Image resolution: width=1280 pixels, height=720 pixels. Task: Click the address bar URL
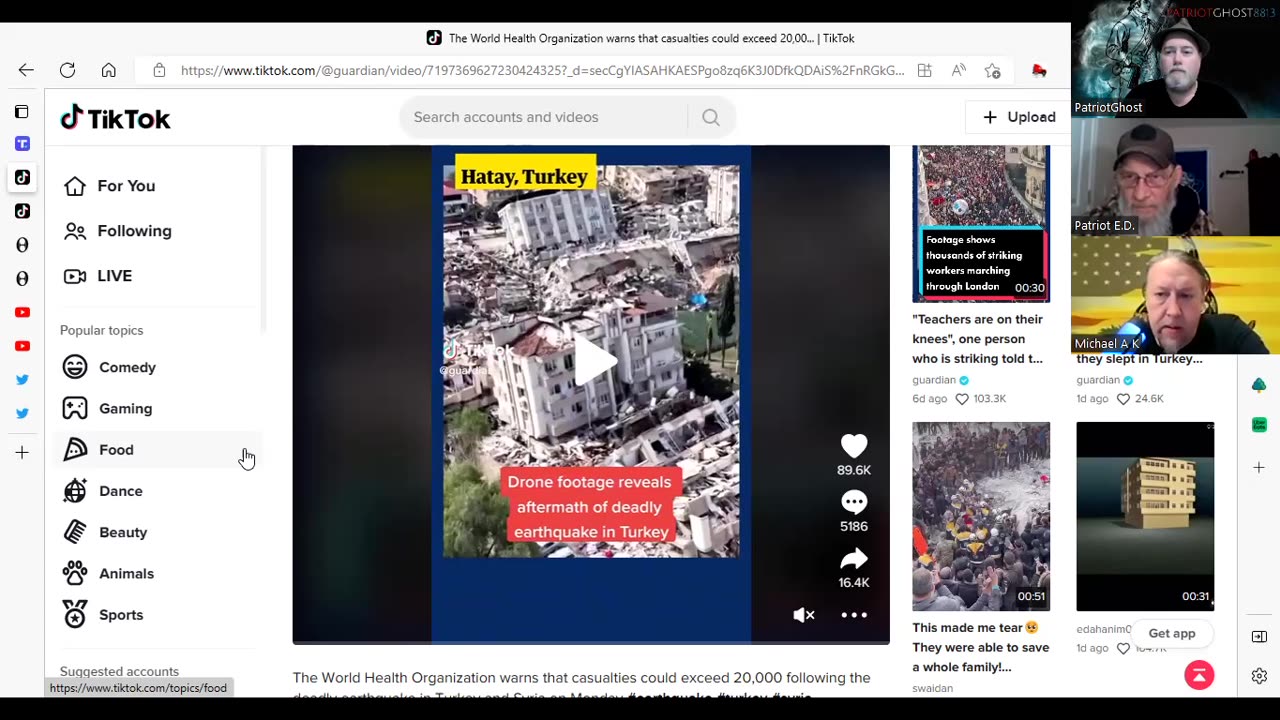click(x=542, y=70)
